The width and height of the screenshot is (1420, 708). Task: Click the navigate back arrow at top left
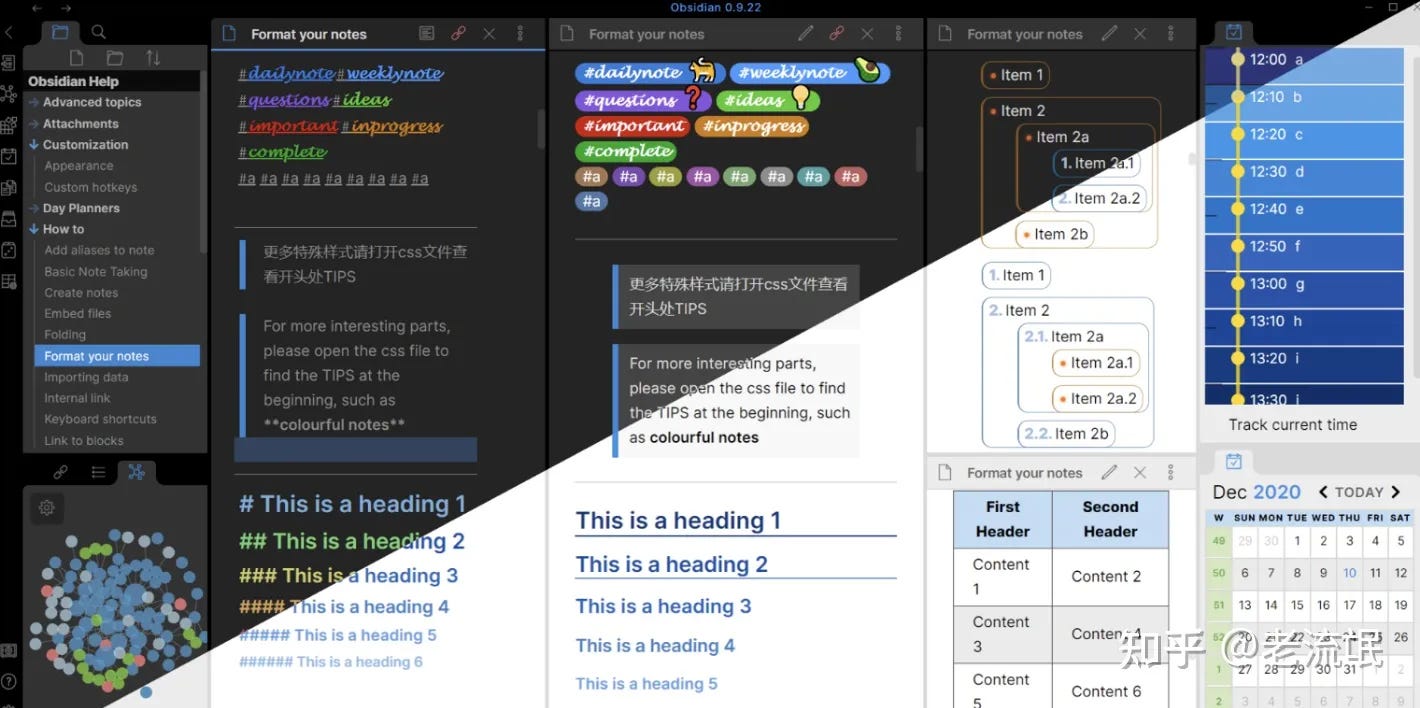pyautogui.click(x=37, y=8)
